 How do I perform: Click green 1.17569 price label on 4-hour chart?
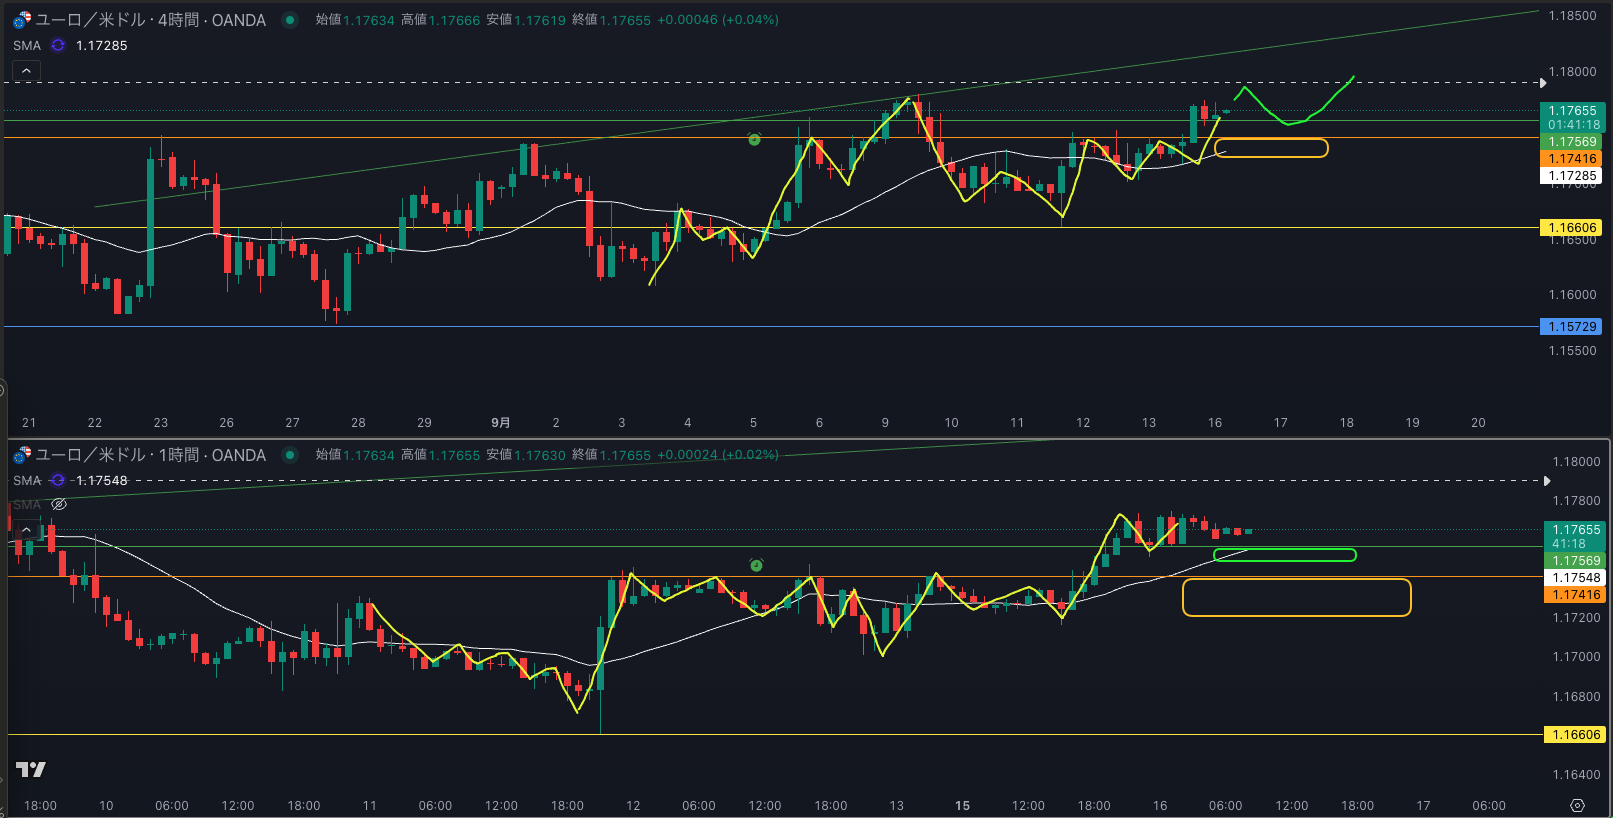(x=1572, y=142)
